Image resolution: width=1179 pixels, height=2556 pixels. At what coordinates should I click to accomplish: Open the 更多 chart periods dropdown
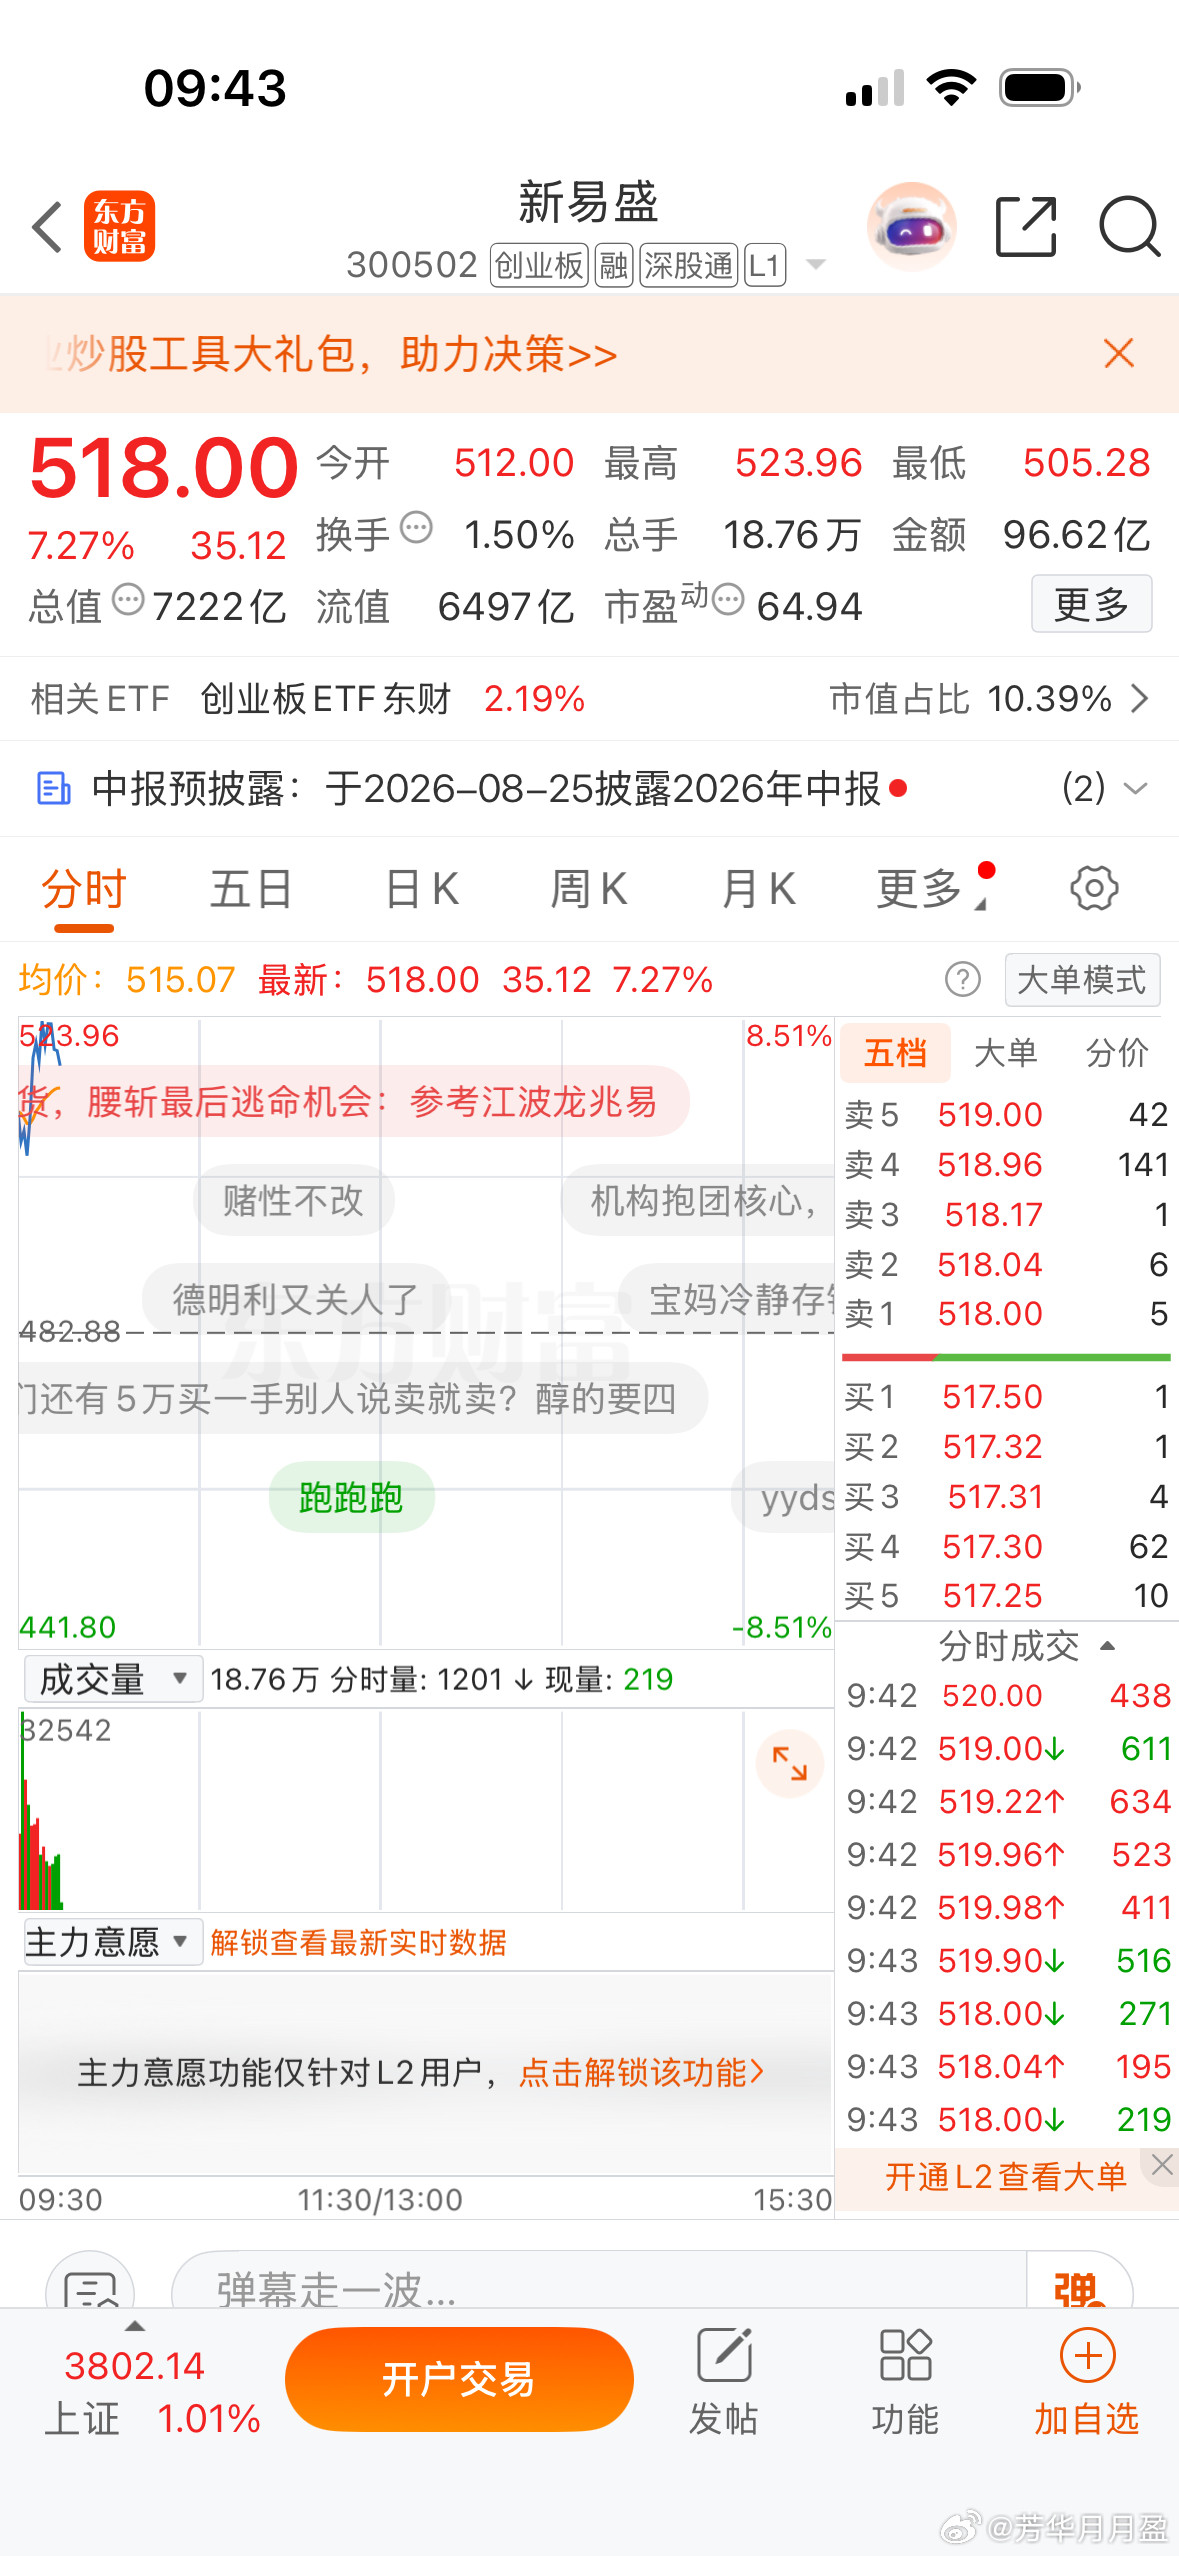coord(931,888)
